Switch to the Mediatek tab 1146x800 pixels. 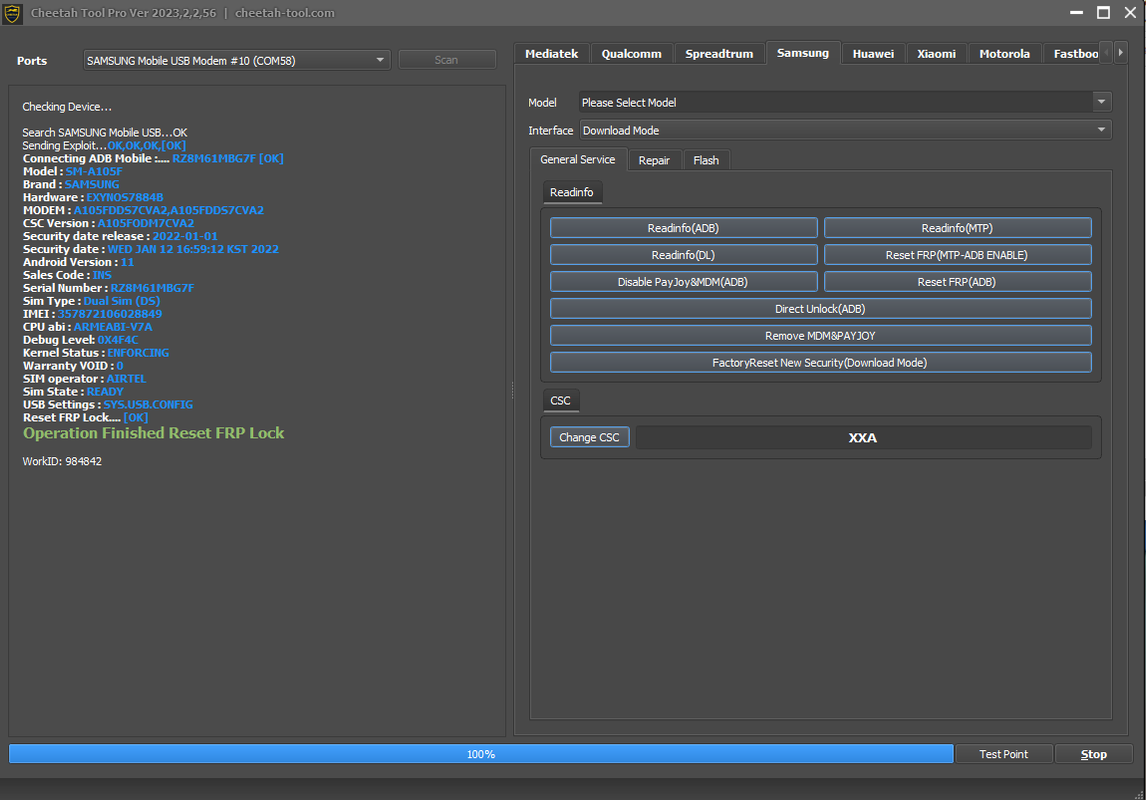pyautogui.click(x=551, y=54)
